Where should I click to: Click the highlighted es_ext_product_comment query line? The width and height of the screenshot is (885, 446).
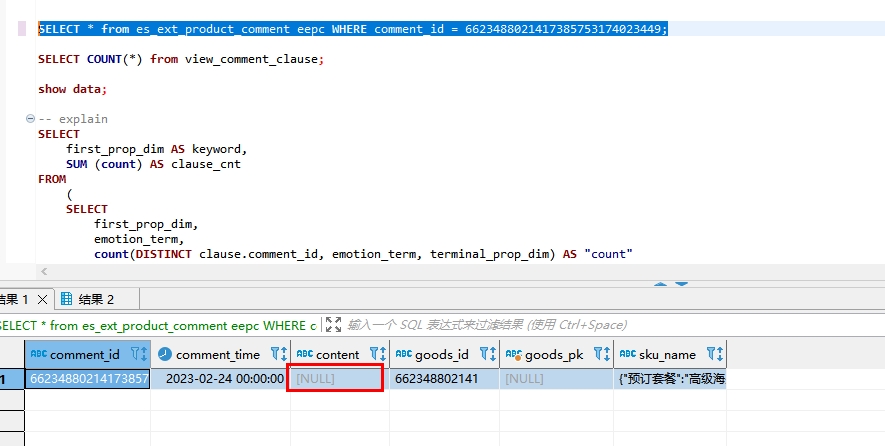[353, 29]
